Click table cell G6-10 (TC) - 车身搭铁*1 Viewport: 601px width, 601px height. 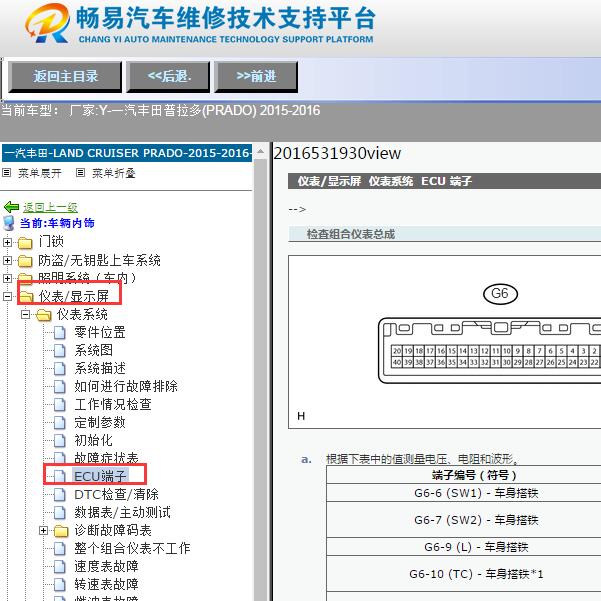476,574
